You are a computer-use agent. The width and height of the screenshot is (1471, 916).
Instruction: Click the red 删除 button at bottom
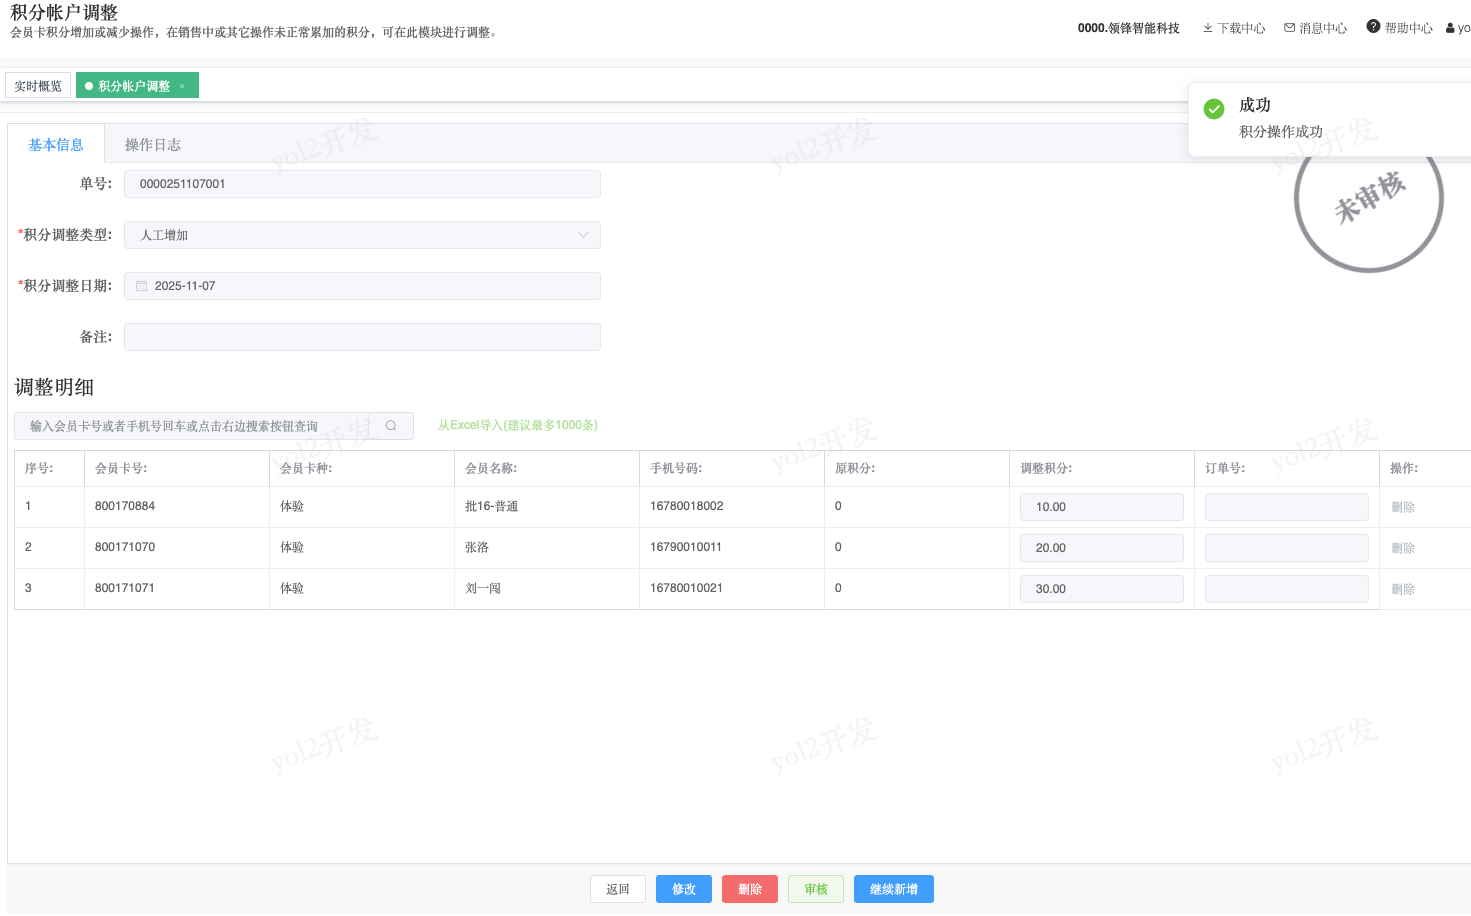[750, 889]
